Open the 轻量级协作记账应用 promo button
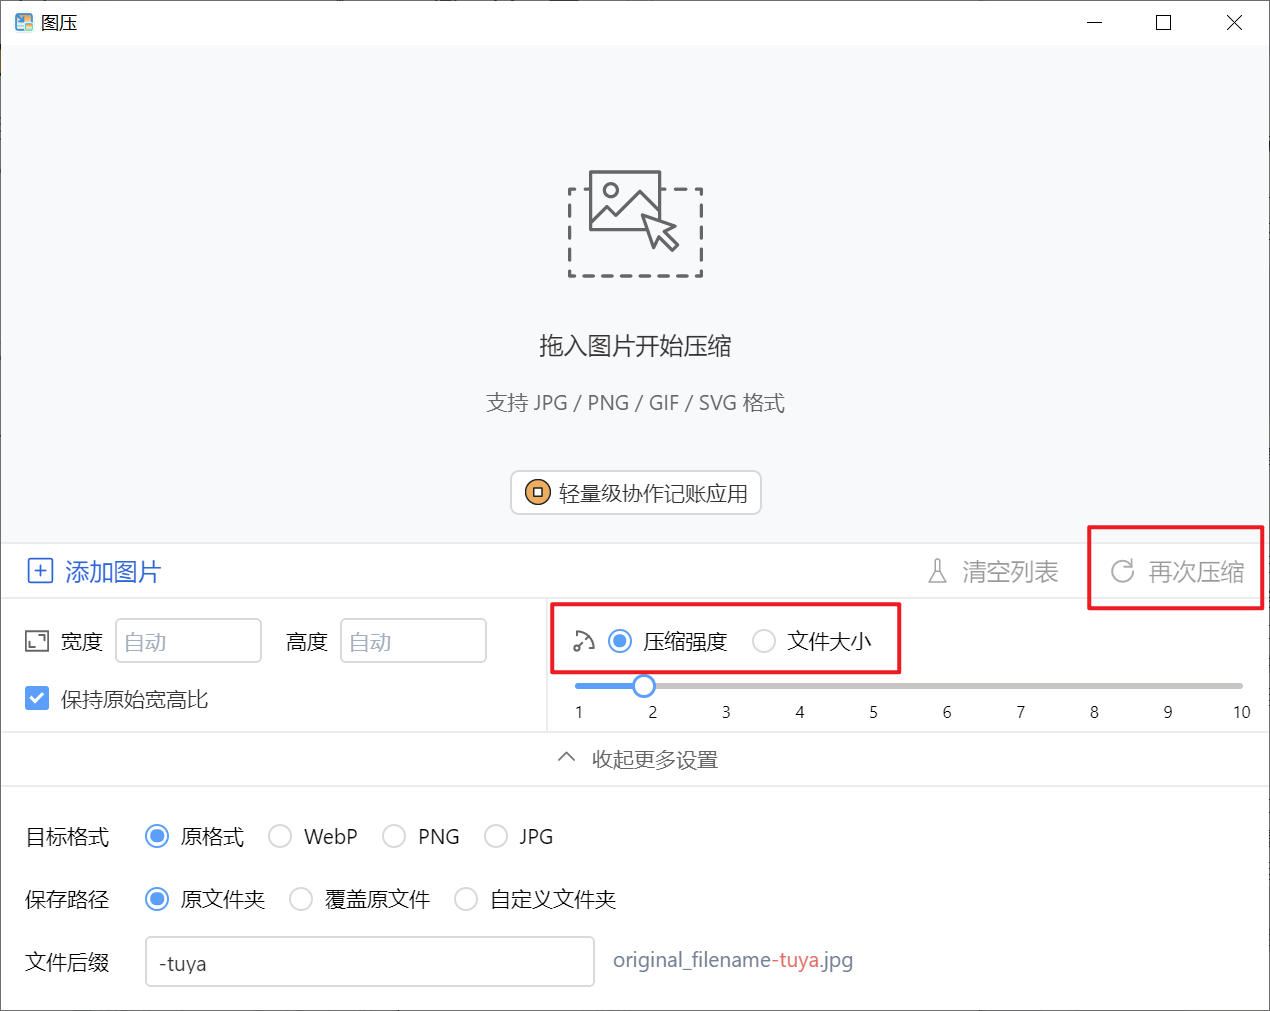Image resolution: width=1270 pixels, height=1011 pixels. point(636,492)
